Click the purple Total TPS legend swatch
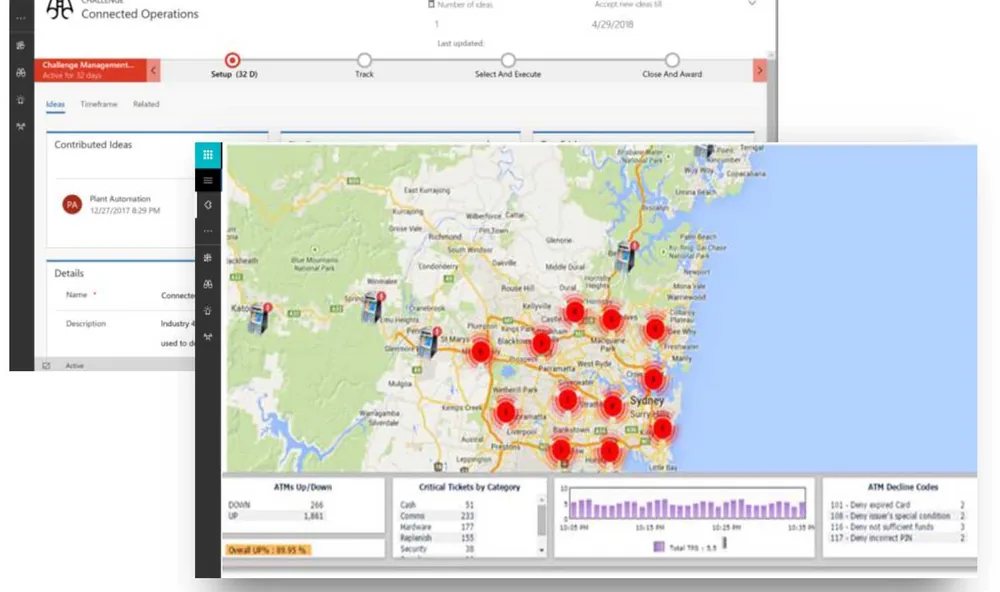Image resolution: width=1000 pixels, height=592 pixels. pyautogui.click(x=659, y=547)
